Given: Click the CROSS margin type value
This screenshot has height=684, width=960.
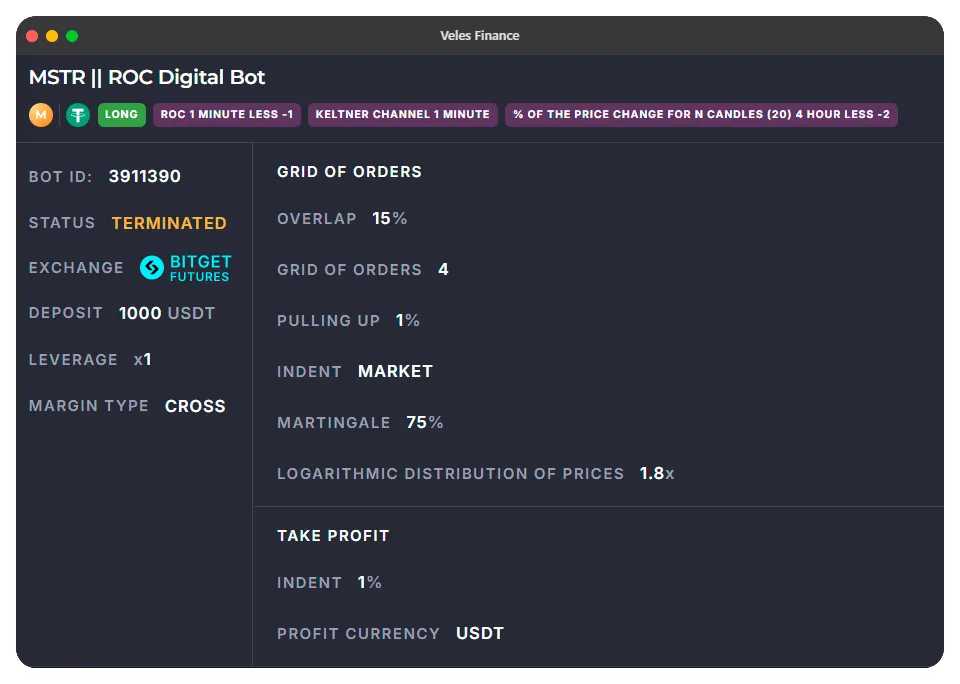Looking at the screenshot, I should coord(195,406).
